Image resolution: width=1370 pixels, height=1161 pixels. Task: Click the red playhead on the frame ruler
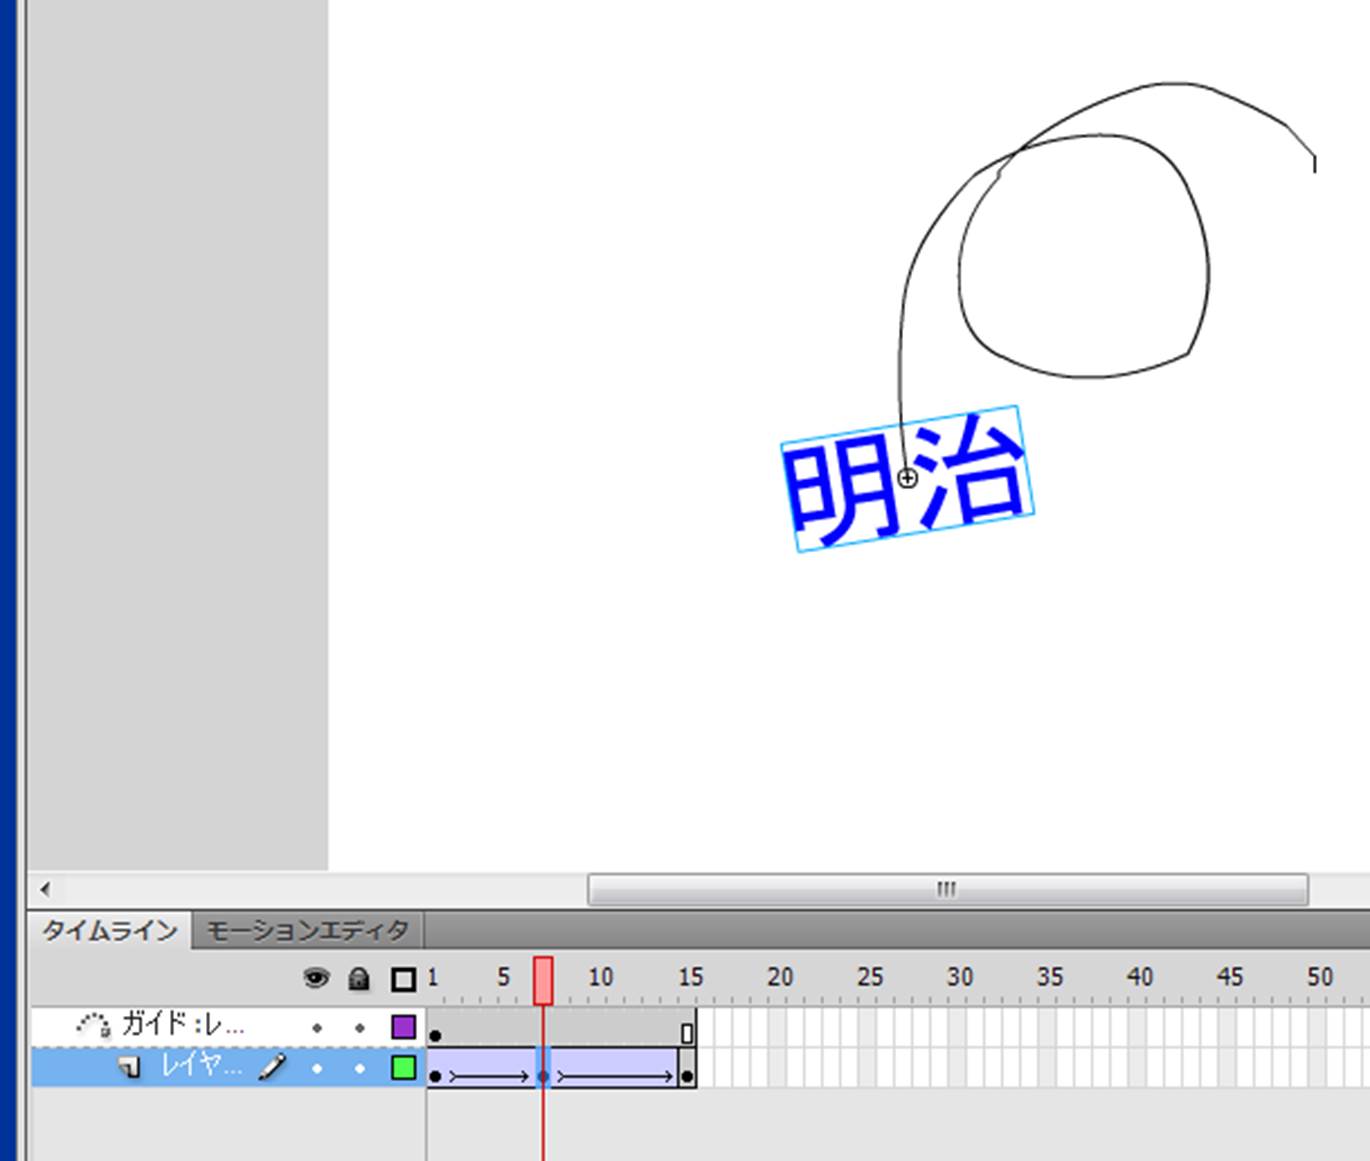[x=543, y=979]
